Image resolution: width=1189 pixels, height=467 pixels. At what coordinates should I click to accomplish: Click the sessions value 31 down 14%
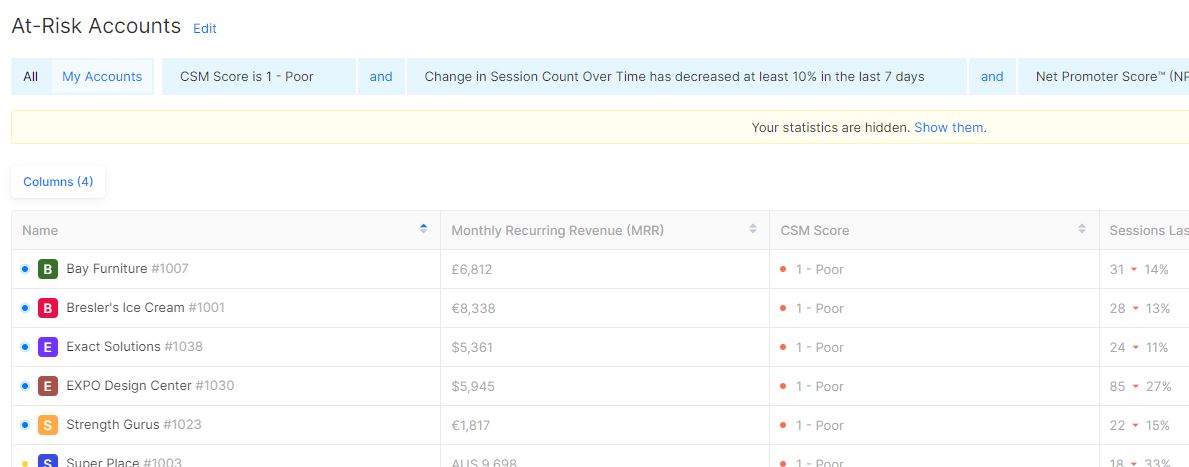point(1139,269)
